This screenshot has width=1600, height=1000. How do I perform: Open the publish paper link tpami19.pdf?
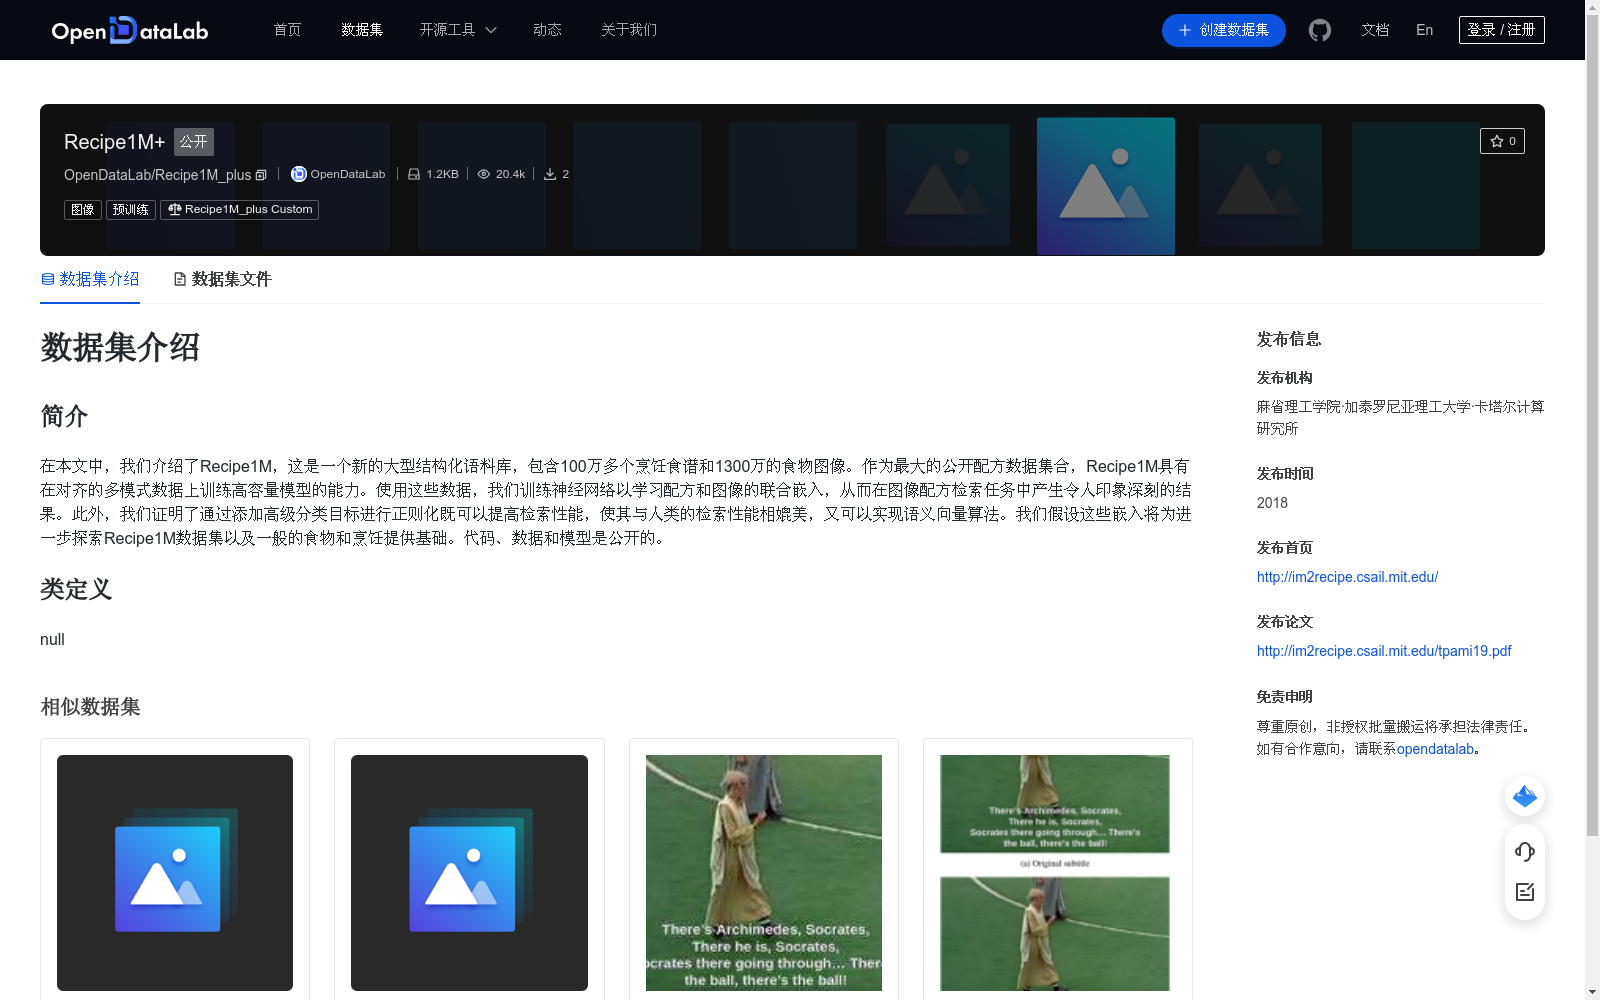point(1383,651)
